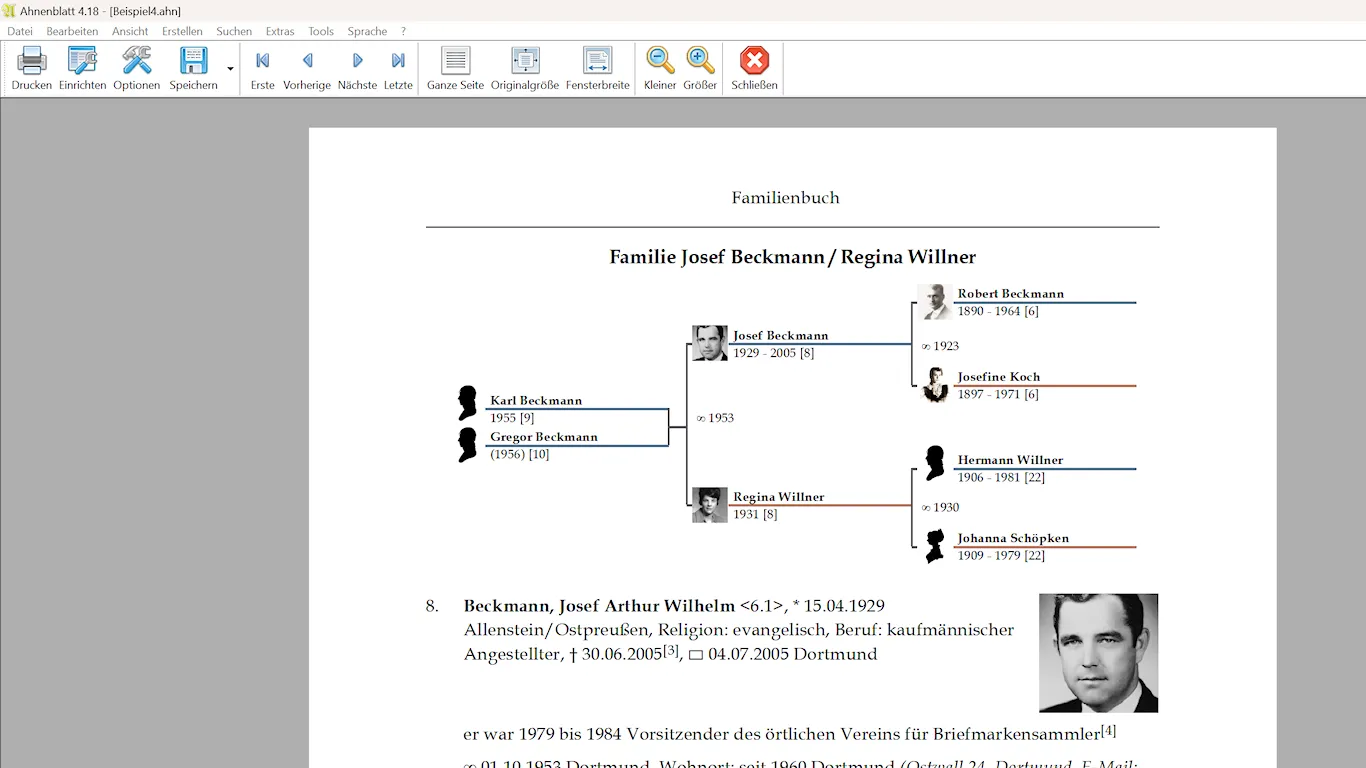Screen dimensions: 1366x768
Task: Open the Sprache menu
Action: [x=367, y=31]
